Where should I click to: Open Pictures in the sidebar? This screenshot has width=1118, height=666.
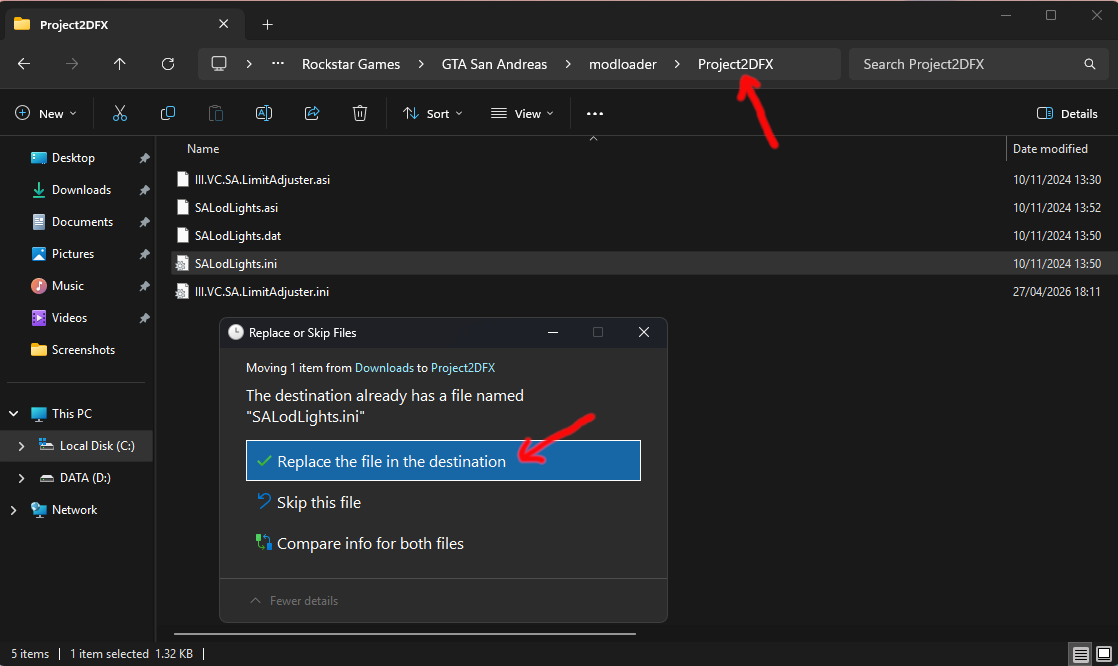point(73,254)
